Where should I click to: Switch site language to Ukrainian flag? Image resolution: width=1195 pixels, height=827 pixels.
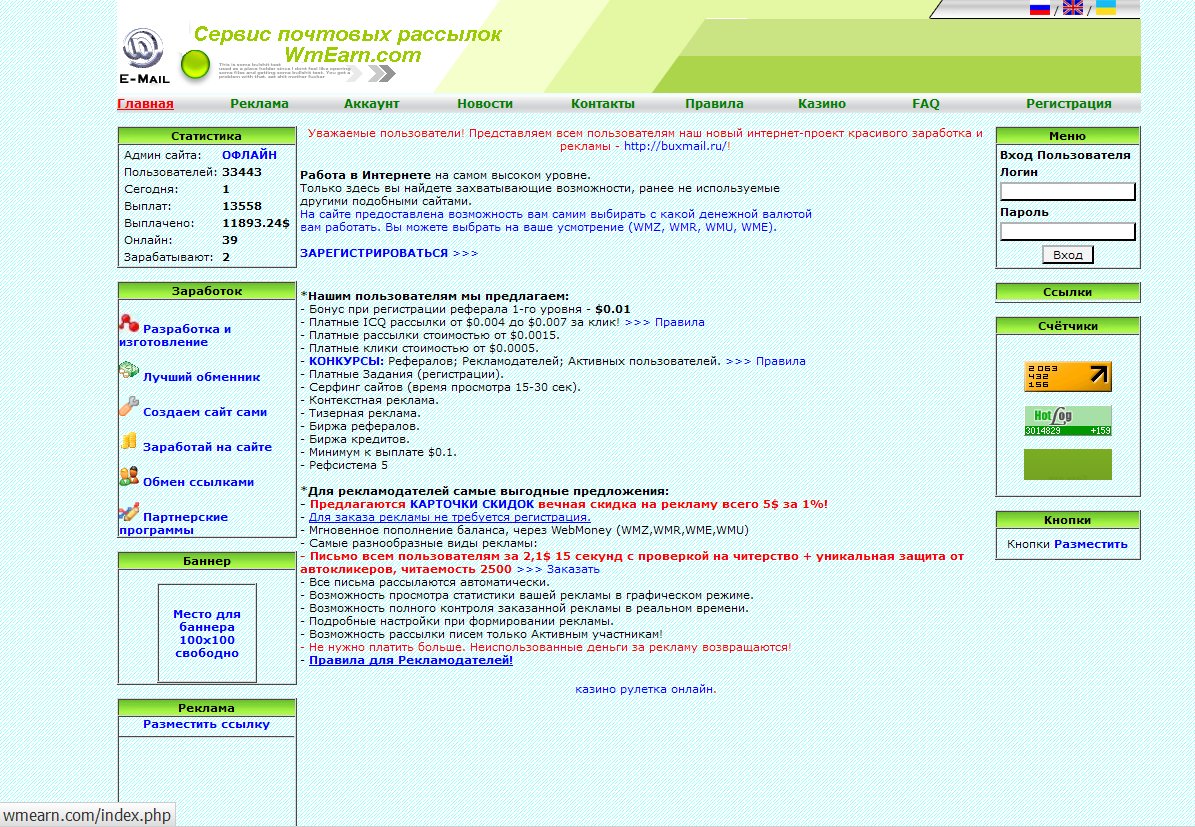pos(1105,8)
